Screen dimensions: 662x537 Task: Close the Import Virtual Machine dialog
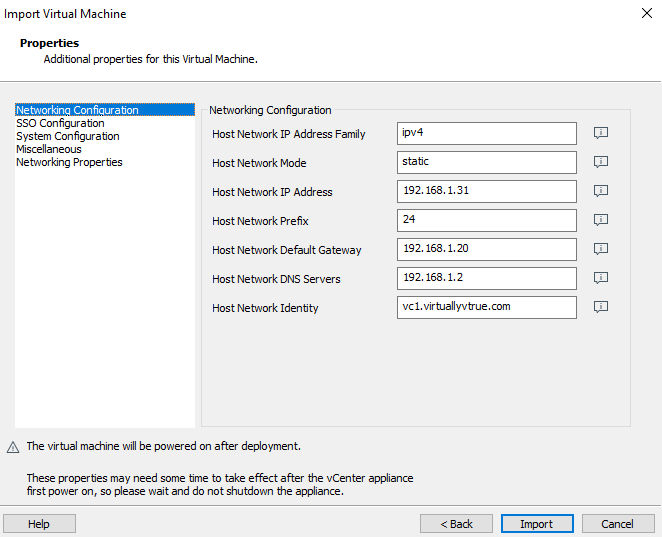pyautogui.click(x=645, y=14)
